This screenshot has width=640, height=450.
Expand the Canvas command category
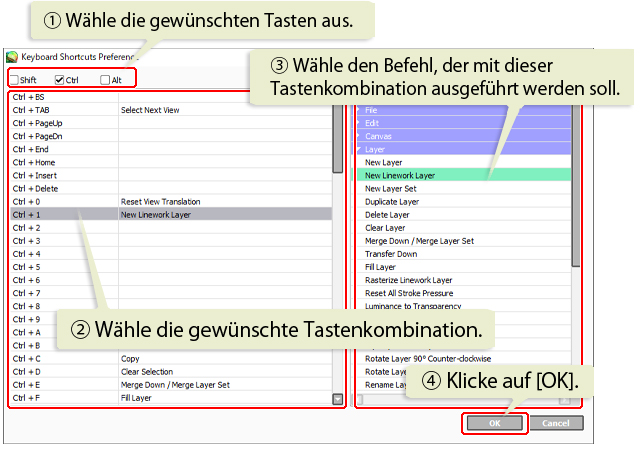[360, 136]
